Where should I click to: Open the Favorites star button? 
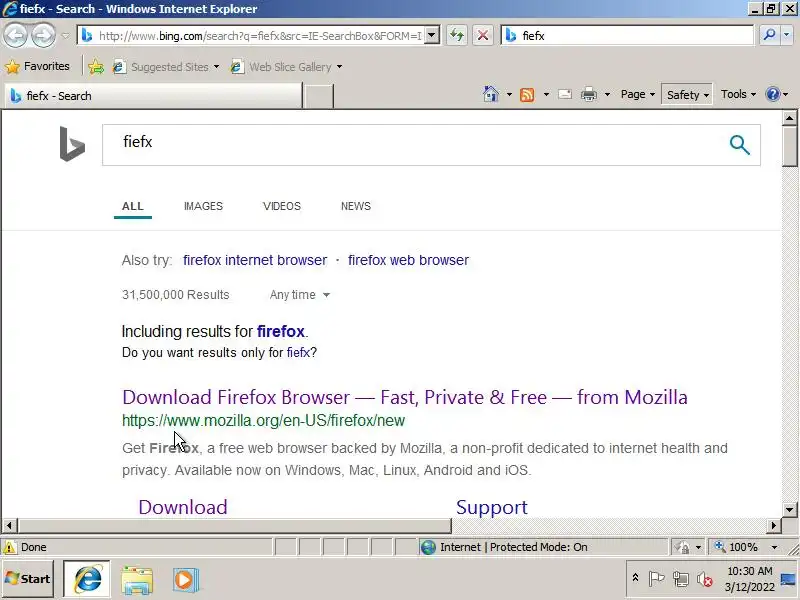(x=37, y=66)
